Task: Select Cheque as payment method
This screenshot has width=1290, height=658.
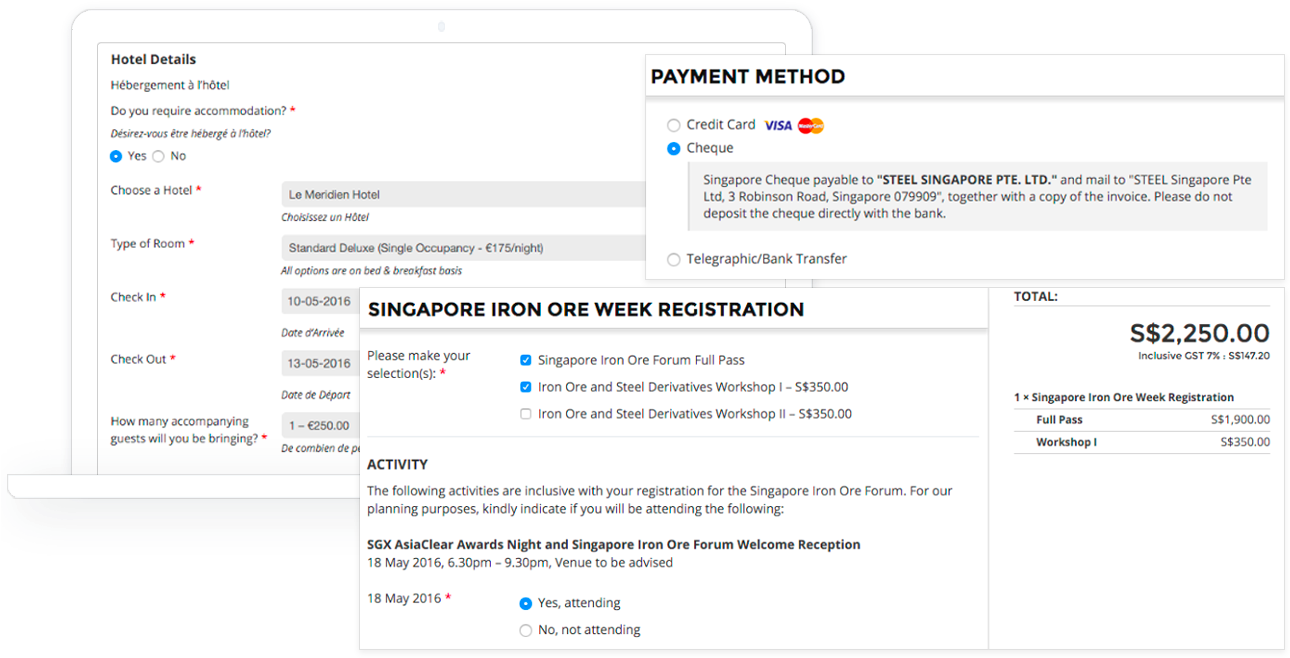Action: tap(674, 147)
